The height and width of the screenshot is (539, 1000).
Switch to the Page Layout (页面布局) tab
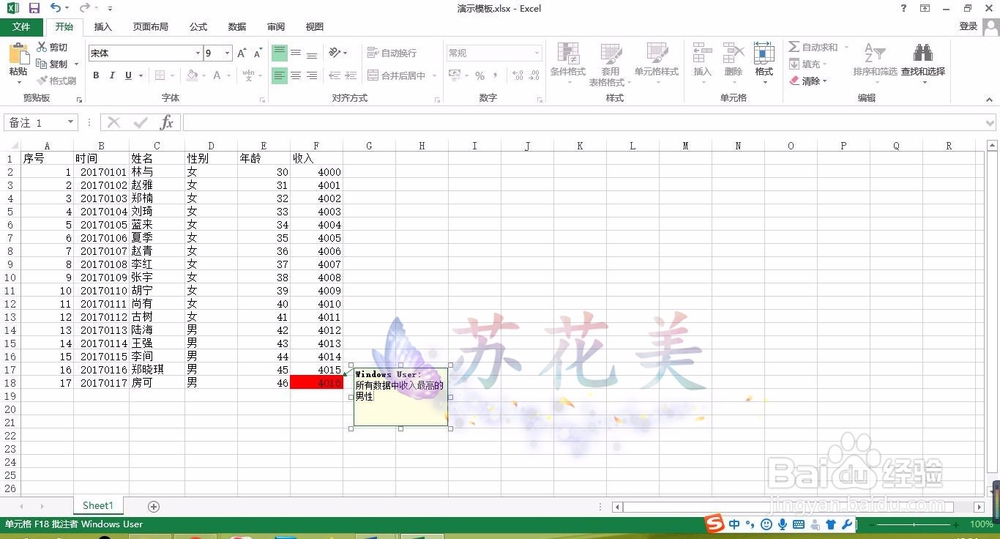pyautogui.click(x=151, y=27)
